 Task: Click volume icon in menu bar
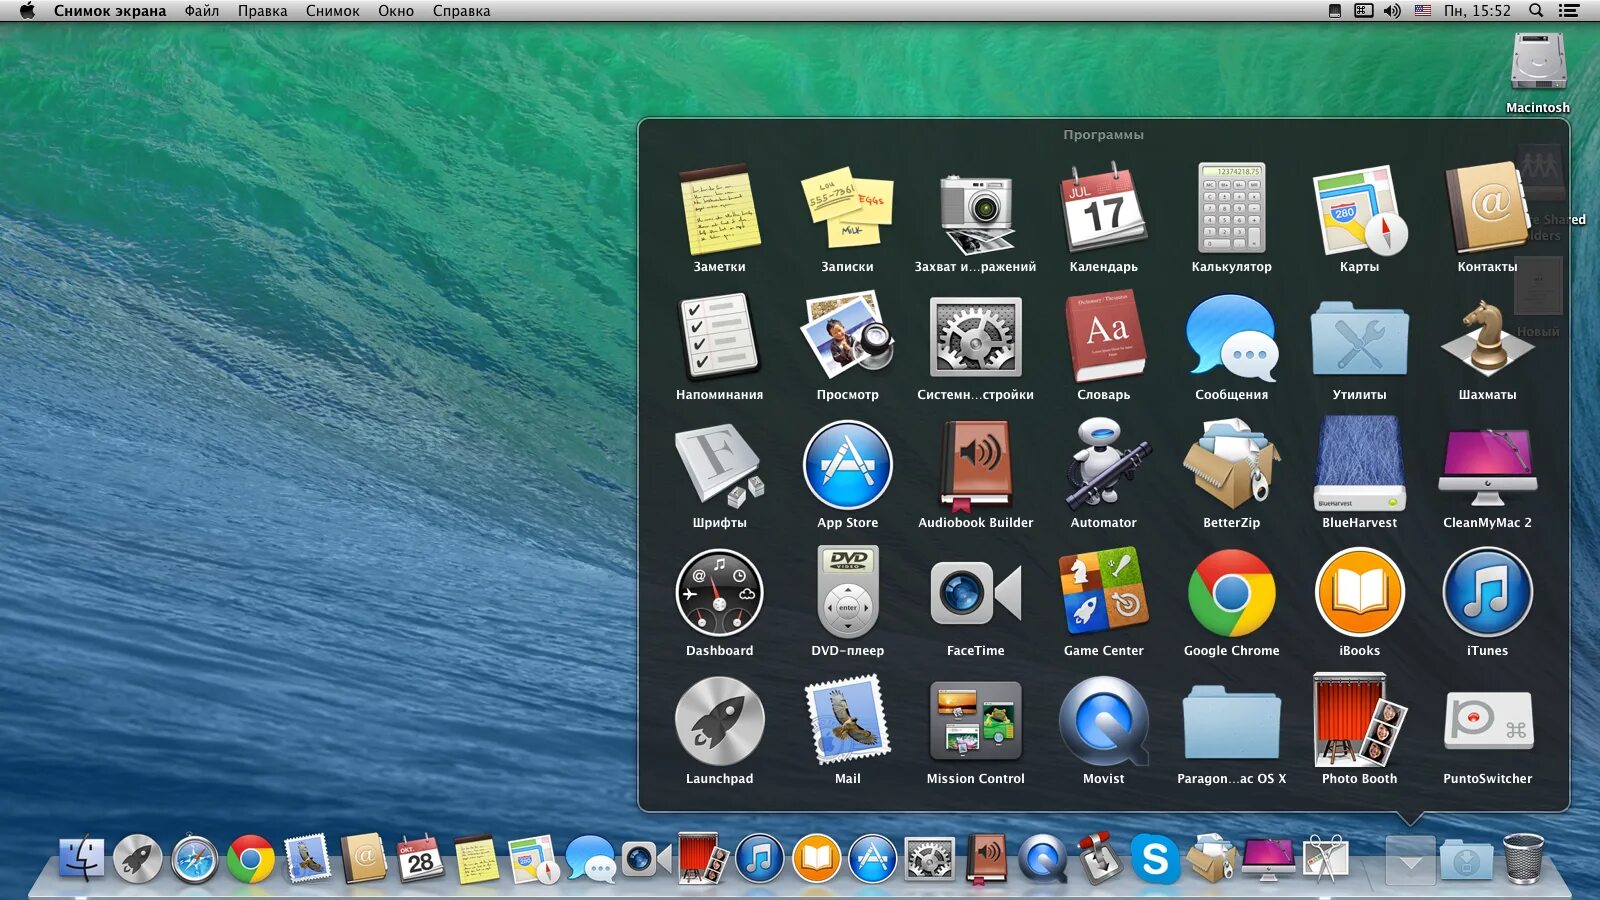pos(1392,11)
